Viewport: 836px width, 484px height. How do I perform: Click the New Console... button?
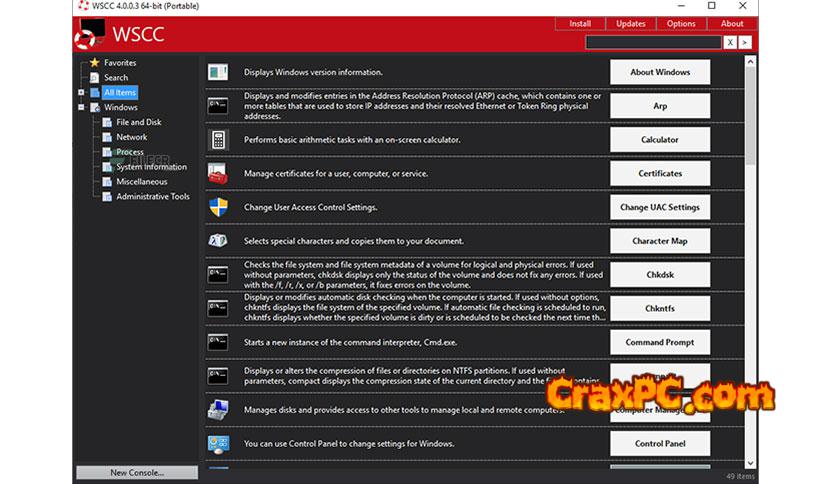click(x=137, y=472)
